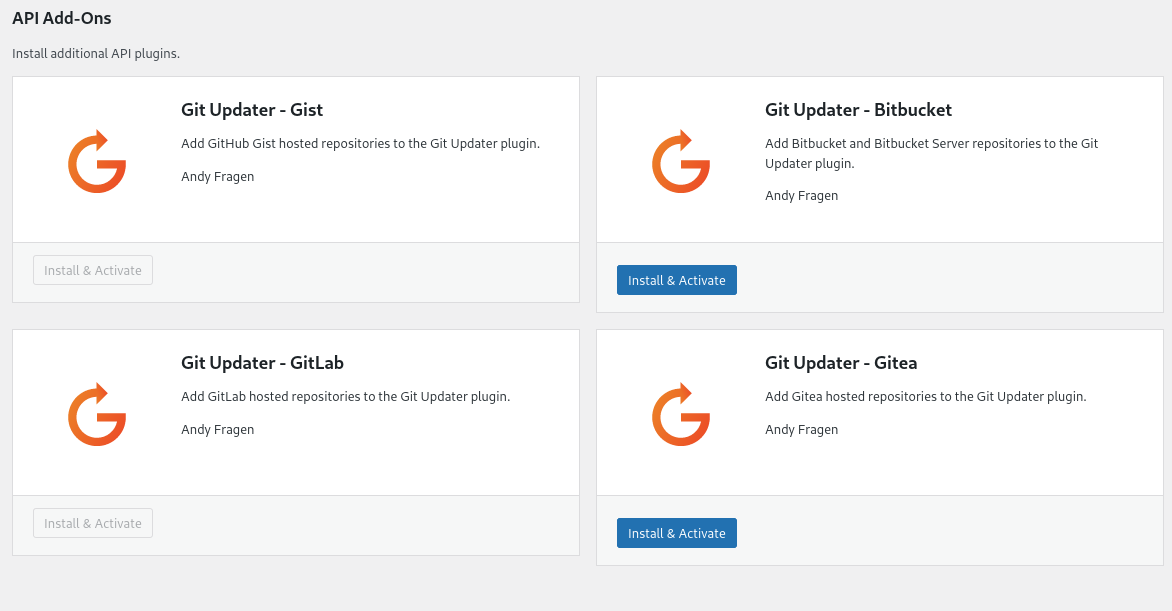The width and height of the screenshot is (1172, 611).
Task: Click the disabled Gist Install & Activate button
Action: [92, 269]
